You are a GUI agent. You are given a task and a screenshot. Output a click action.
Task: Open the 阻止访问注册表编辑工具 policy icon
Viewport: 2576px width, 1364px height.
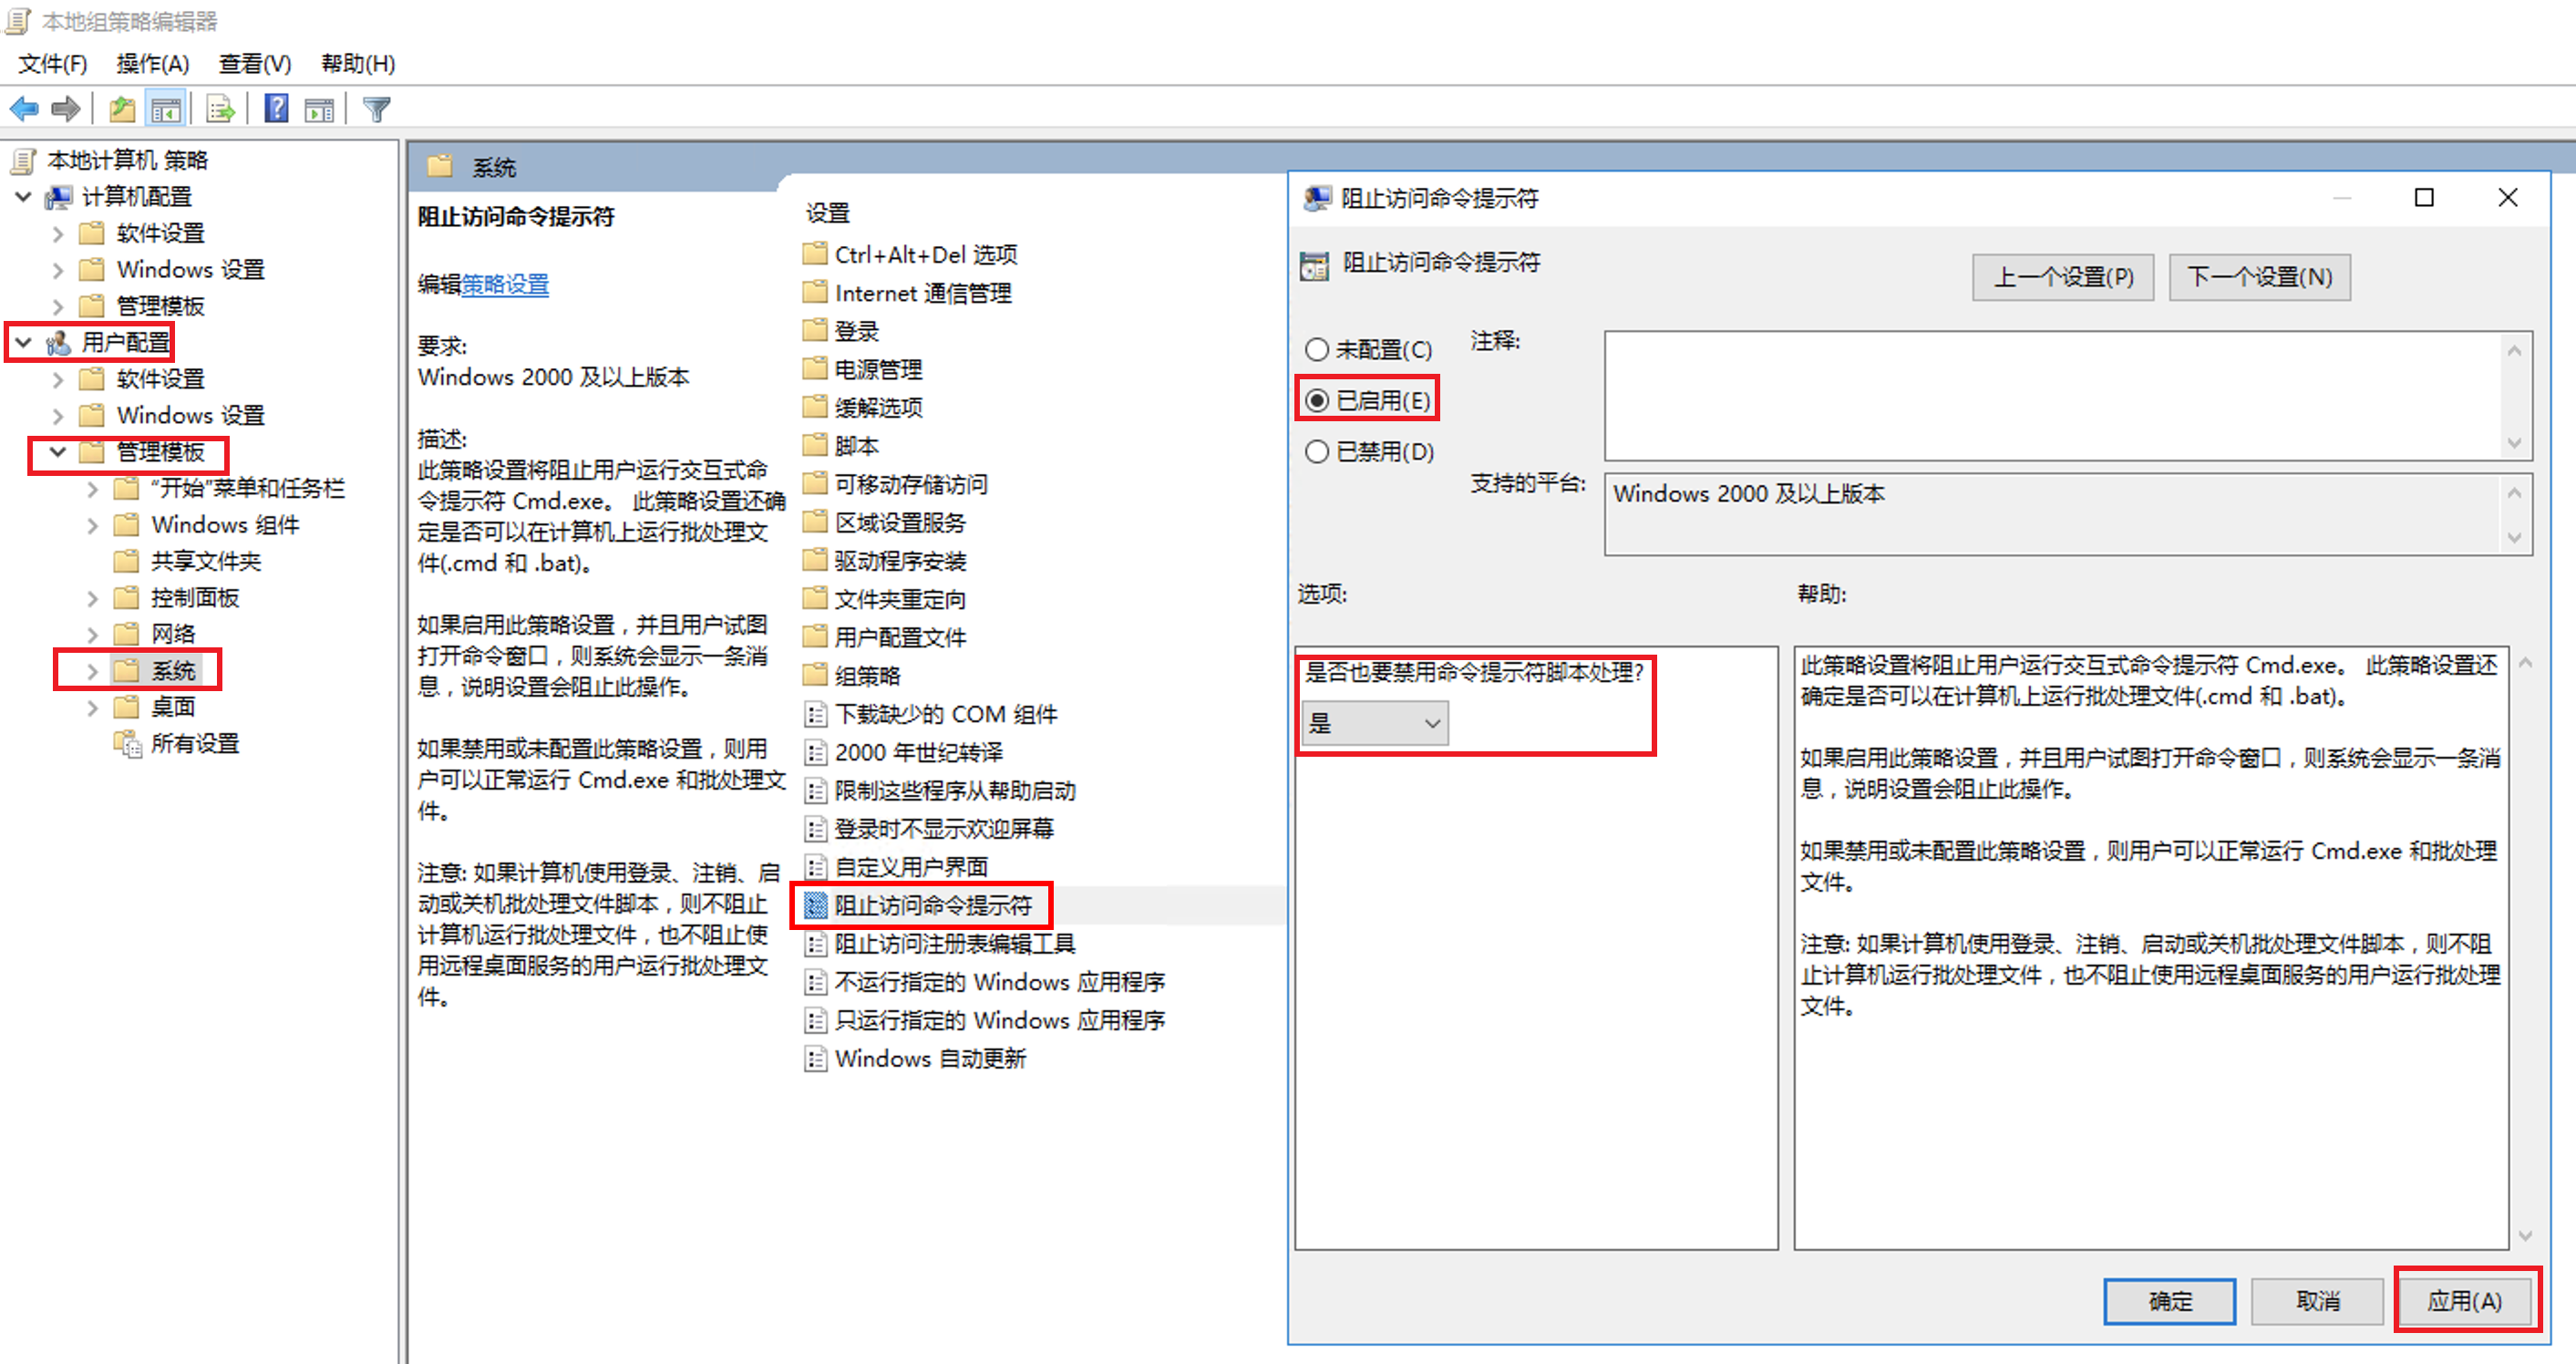816,944
